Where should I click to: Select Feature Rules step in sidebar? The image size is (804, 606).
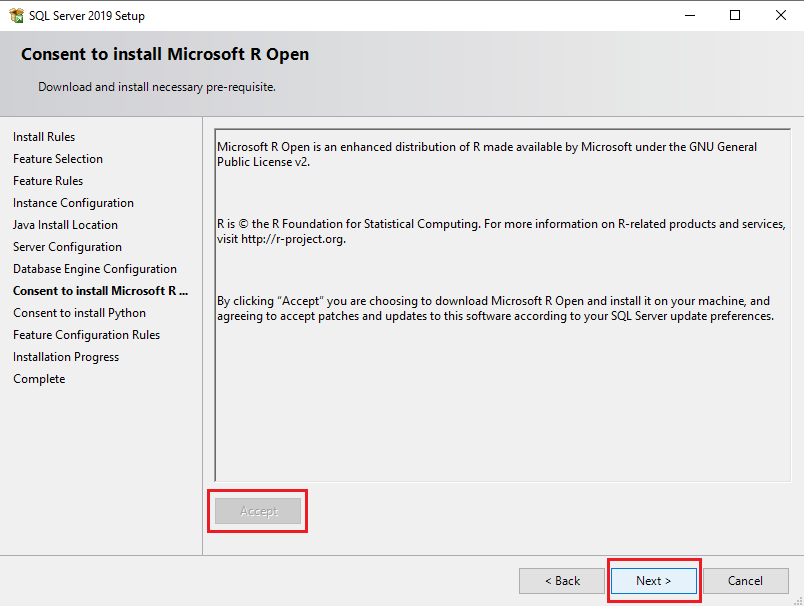point(48,181)
